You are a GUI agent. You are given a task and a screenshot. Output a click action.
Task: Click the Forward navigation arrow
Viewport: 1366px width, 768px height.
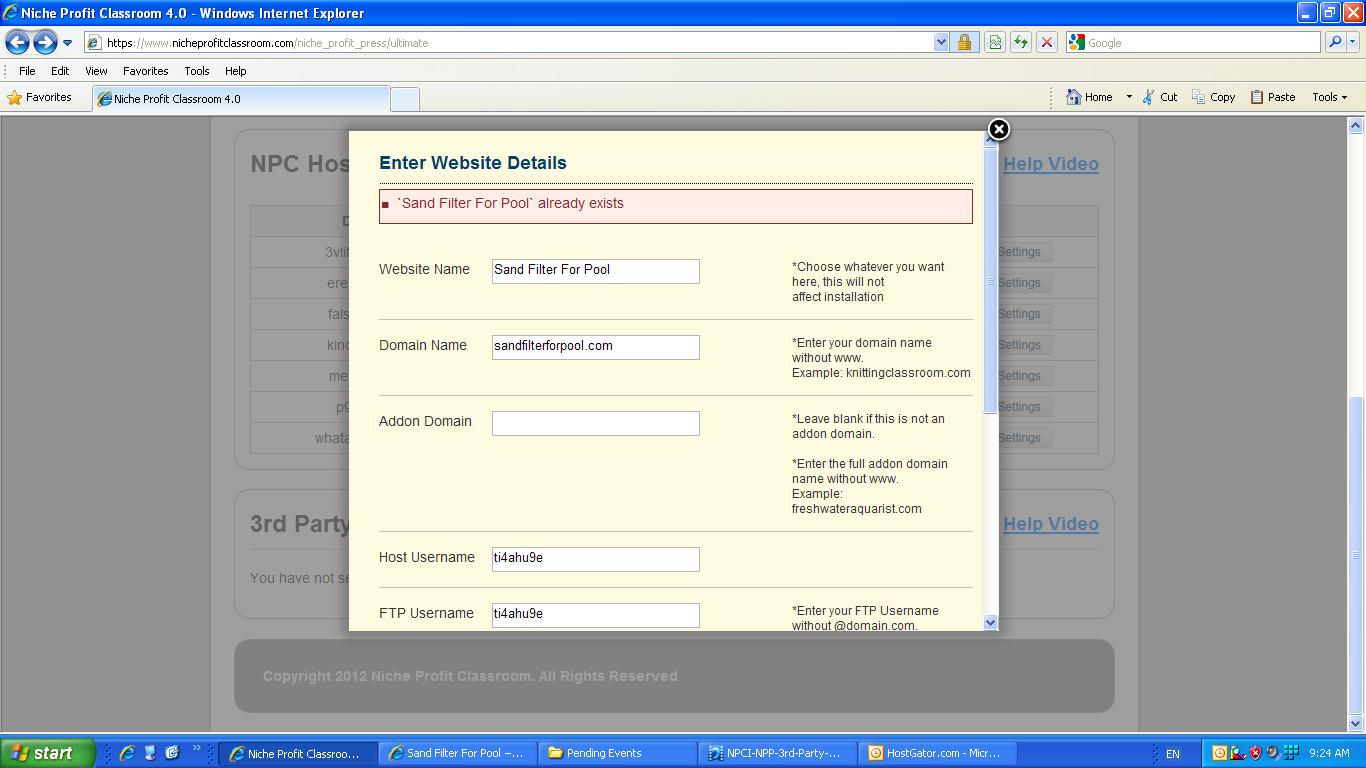tap(45, 42)
